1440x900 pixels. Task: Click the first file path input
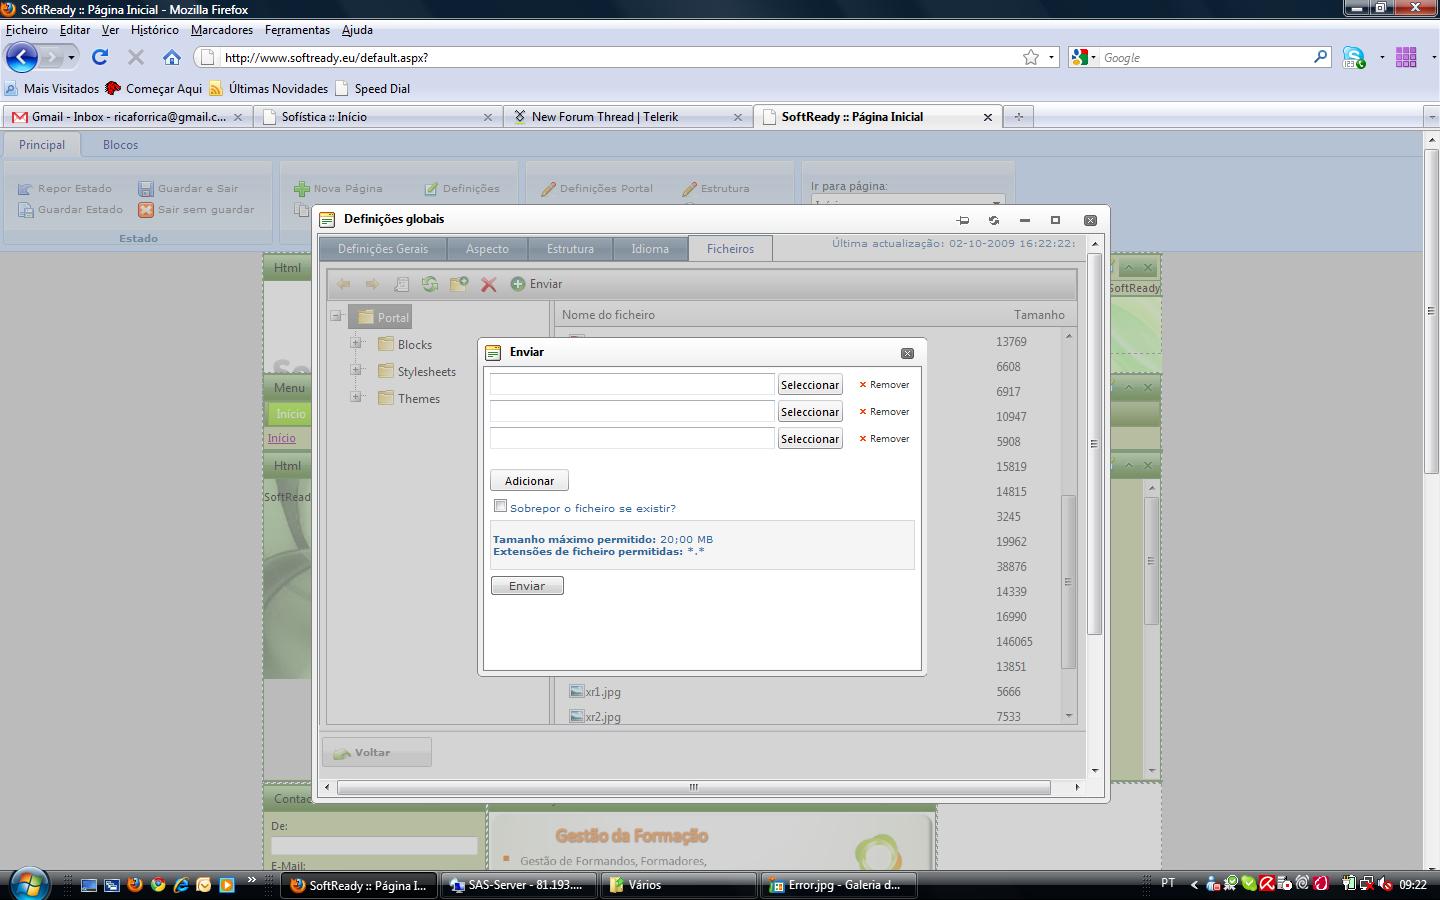click(x=632, y=385)
